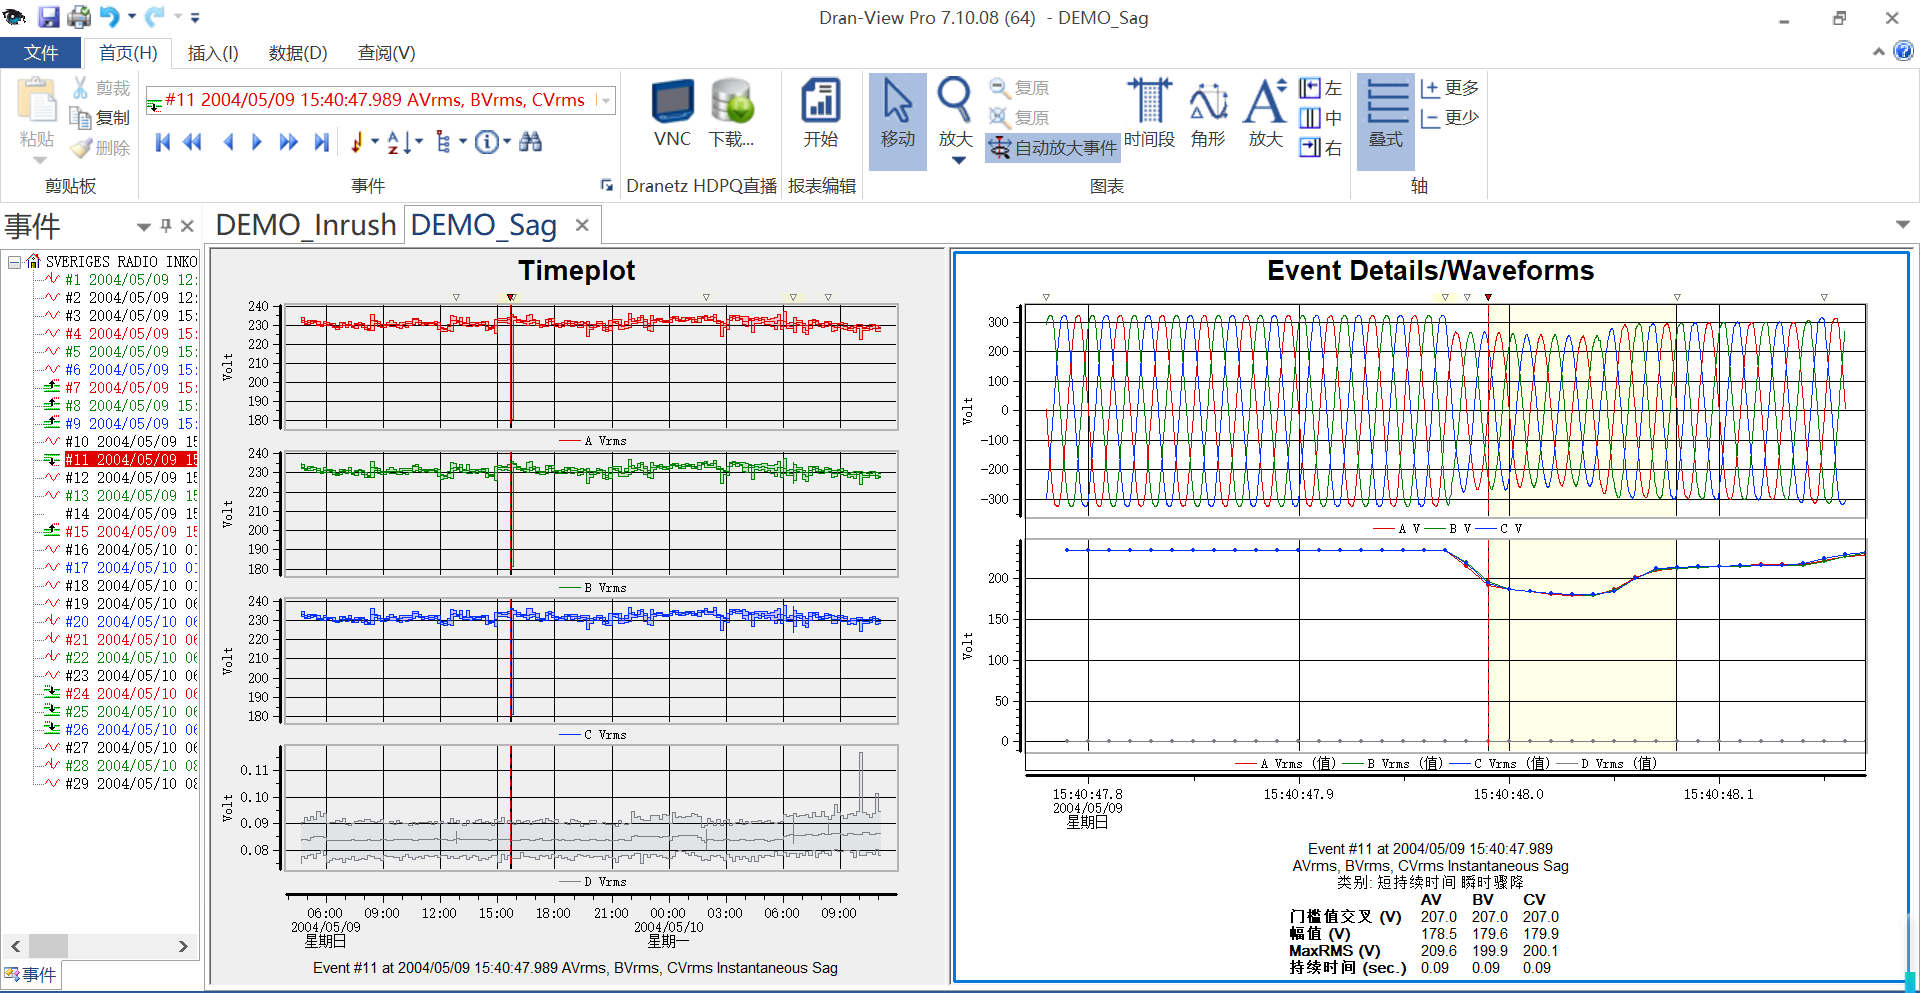
Task: Open the 插入(I) ribbon tab
Action: click(212, 53)
